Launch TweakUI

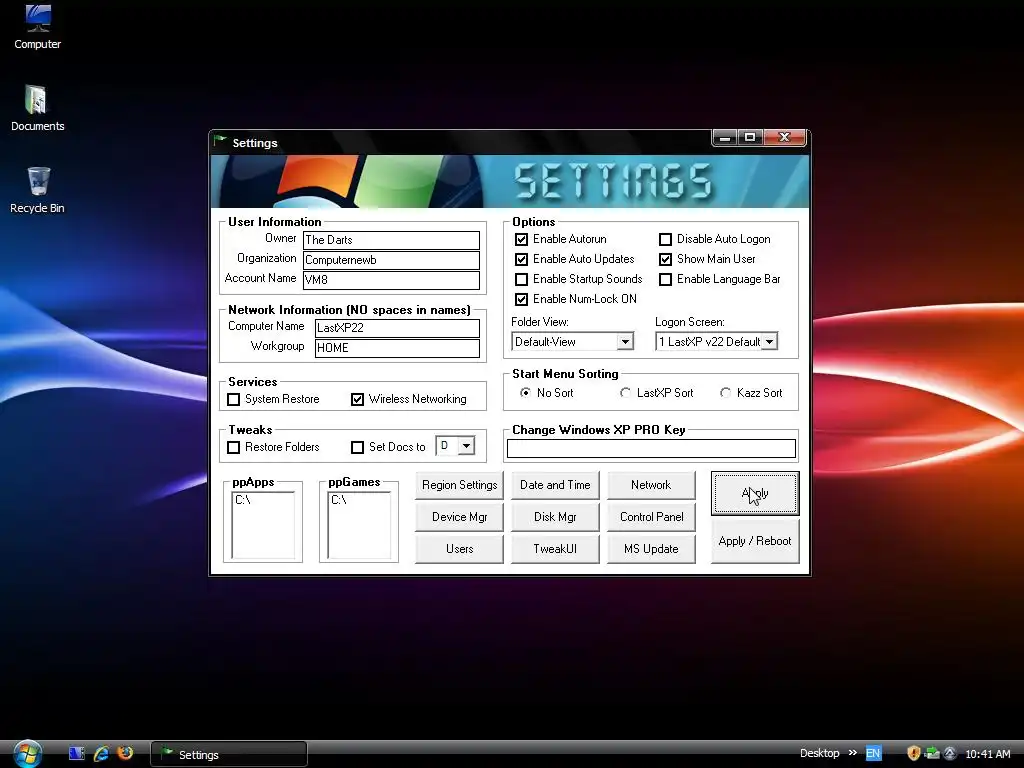pos(555,549)
